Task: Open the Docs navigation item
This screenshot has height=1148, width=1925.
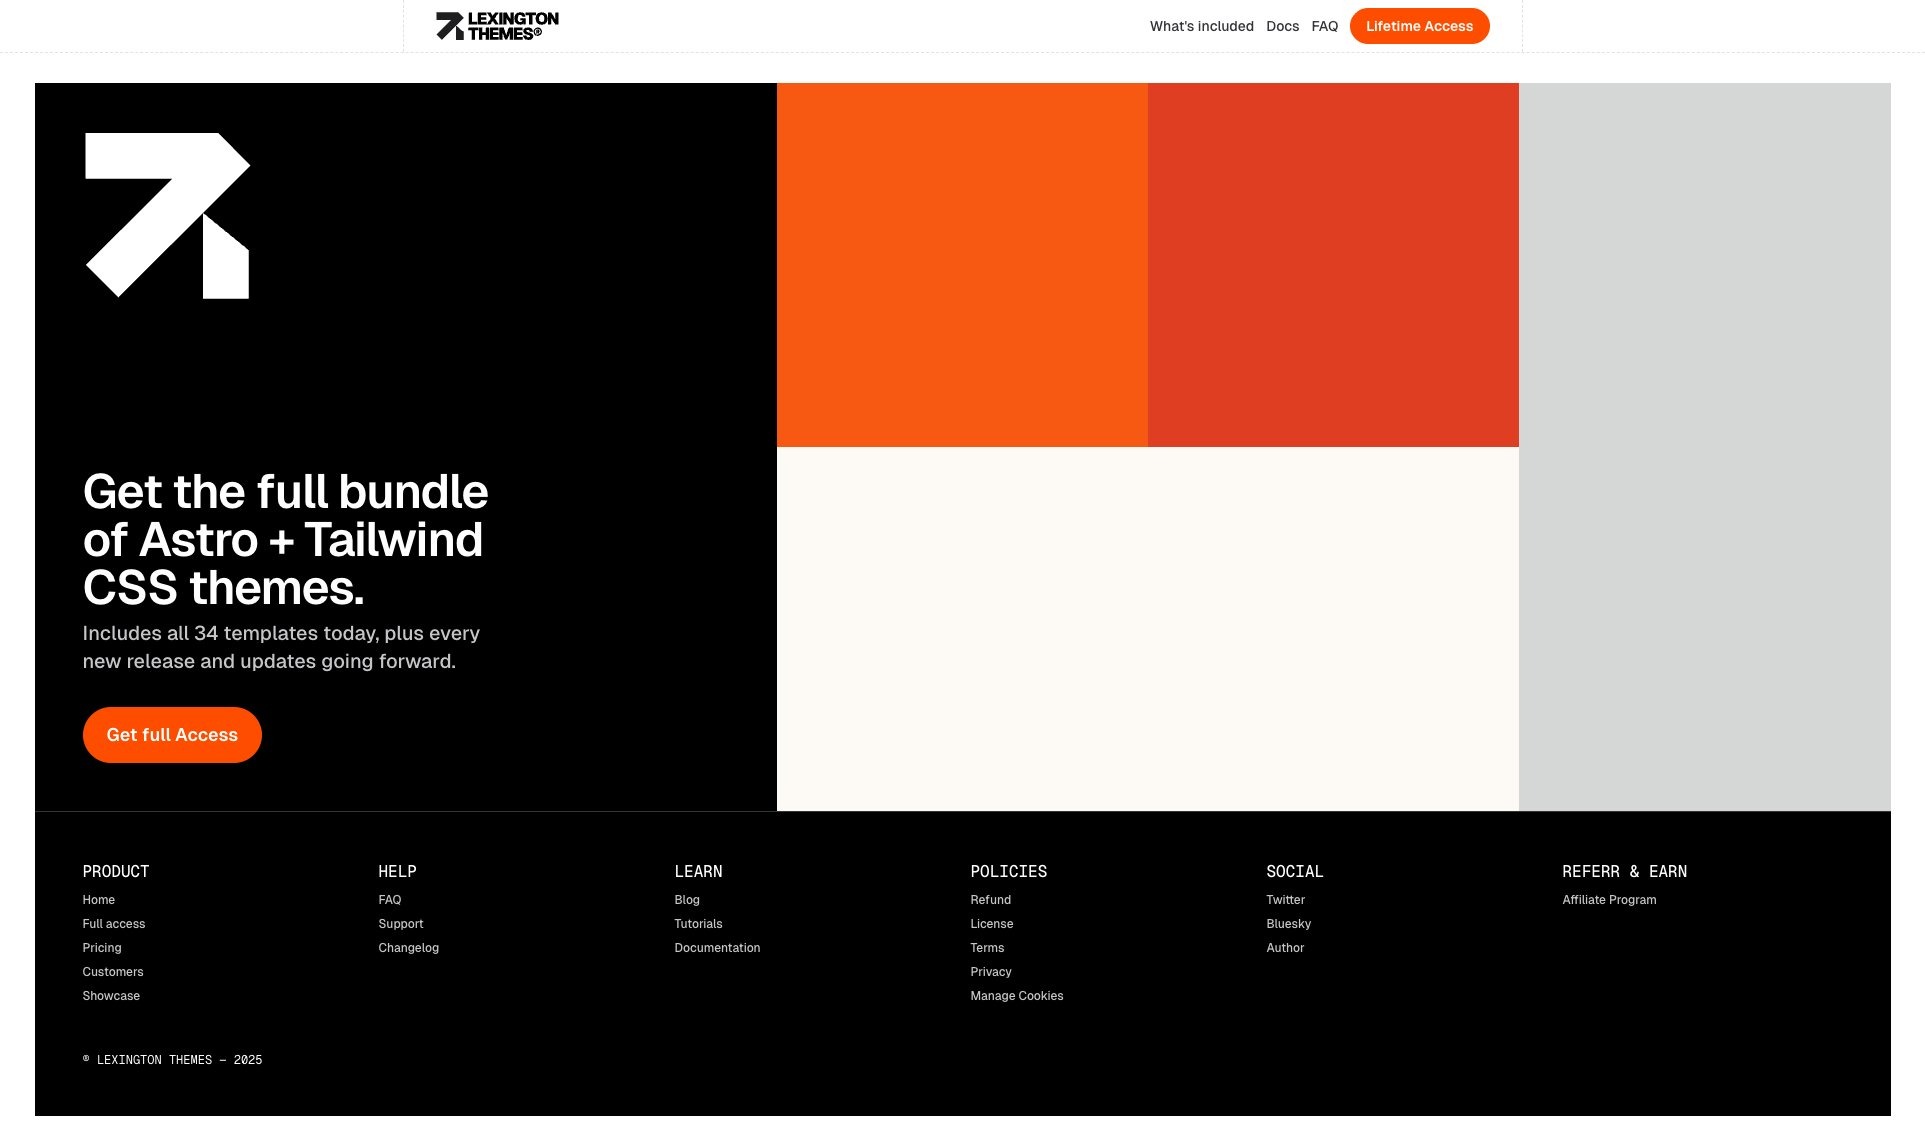Action: (x=1282, y=26)
